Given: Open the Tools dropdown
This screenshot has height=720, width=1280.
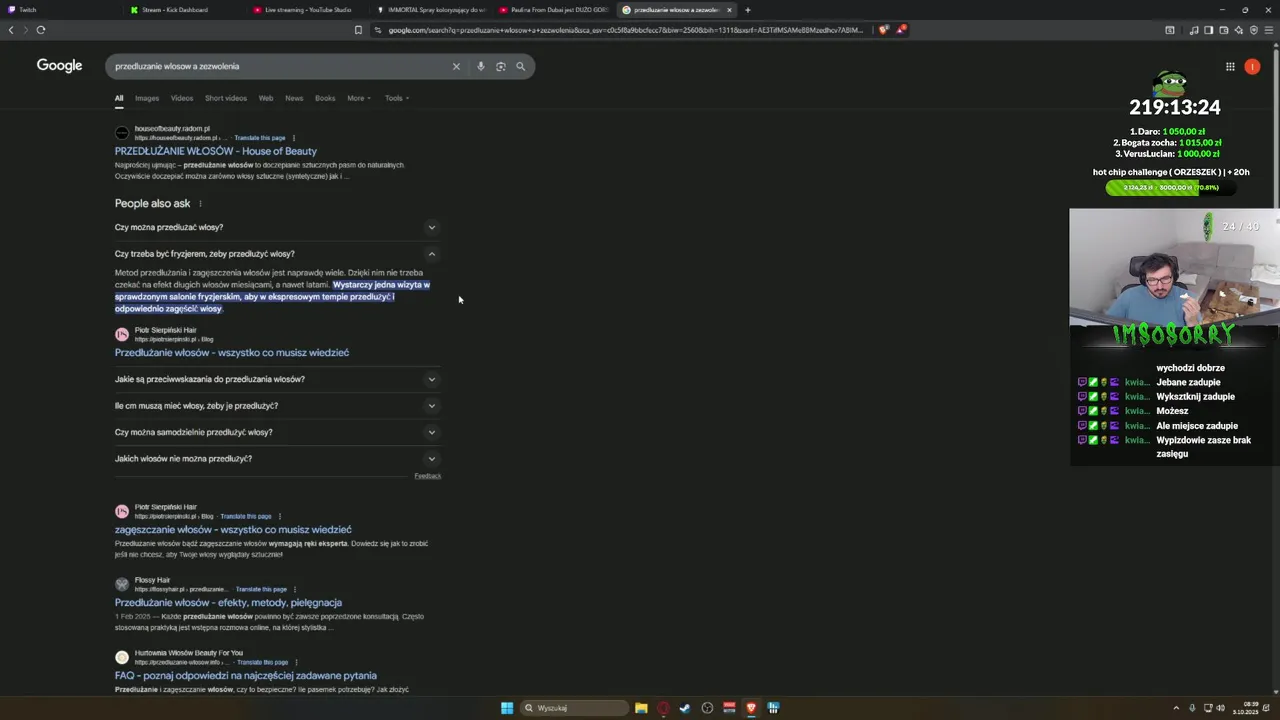Looking at the screenshot, I should tap(397, 98).
